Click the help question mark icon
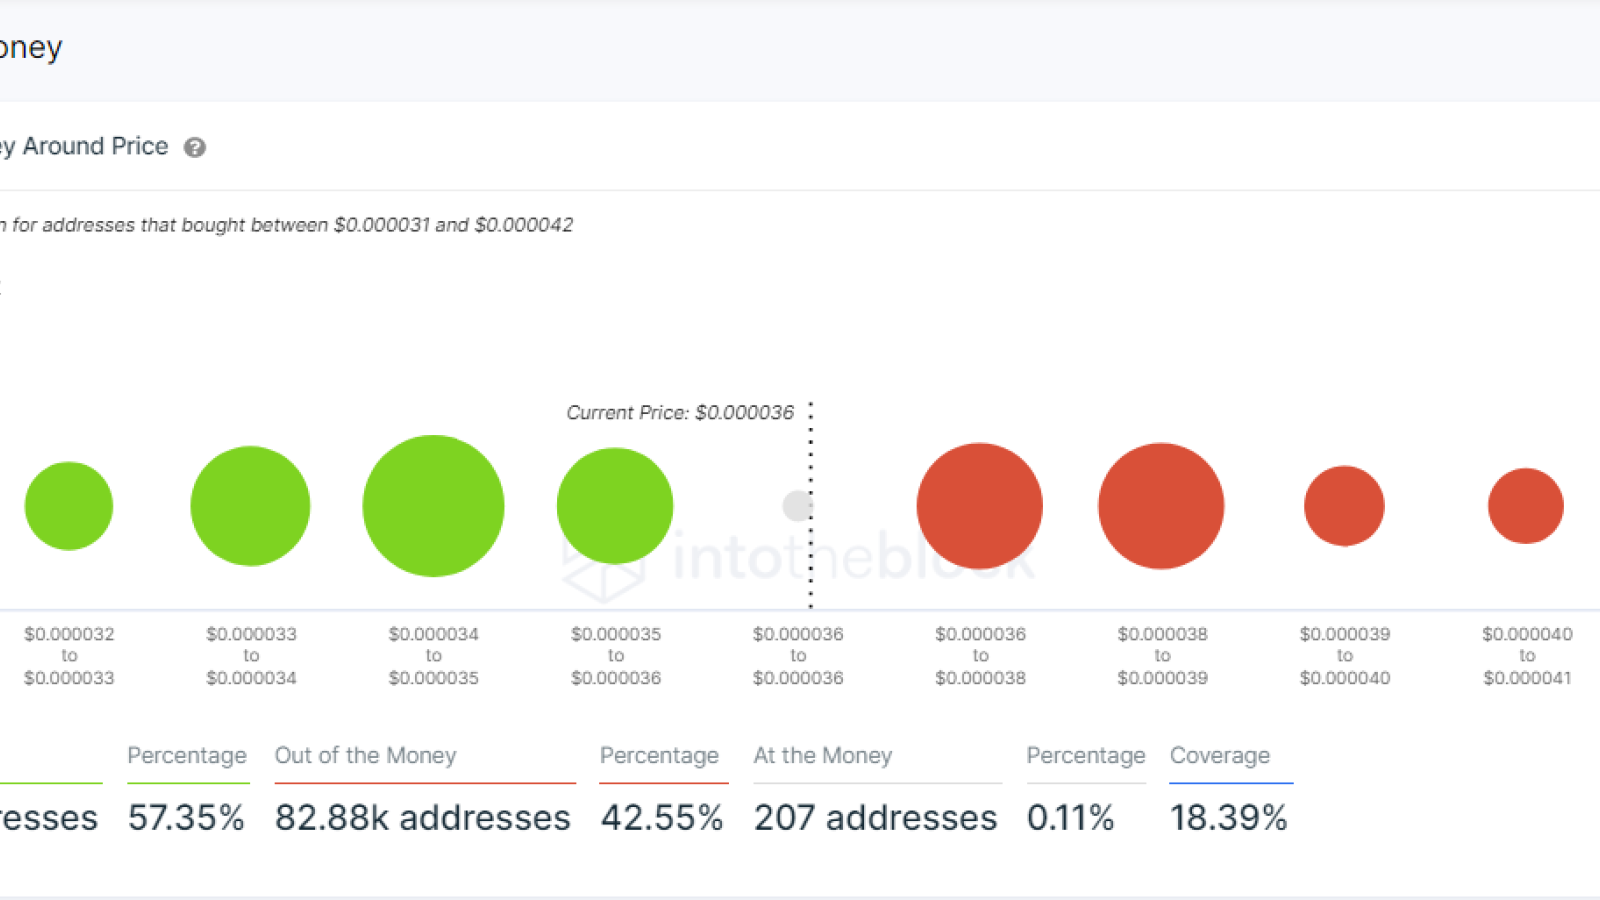Screen dimensions: 1600x900 click(x=195, y=148)
